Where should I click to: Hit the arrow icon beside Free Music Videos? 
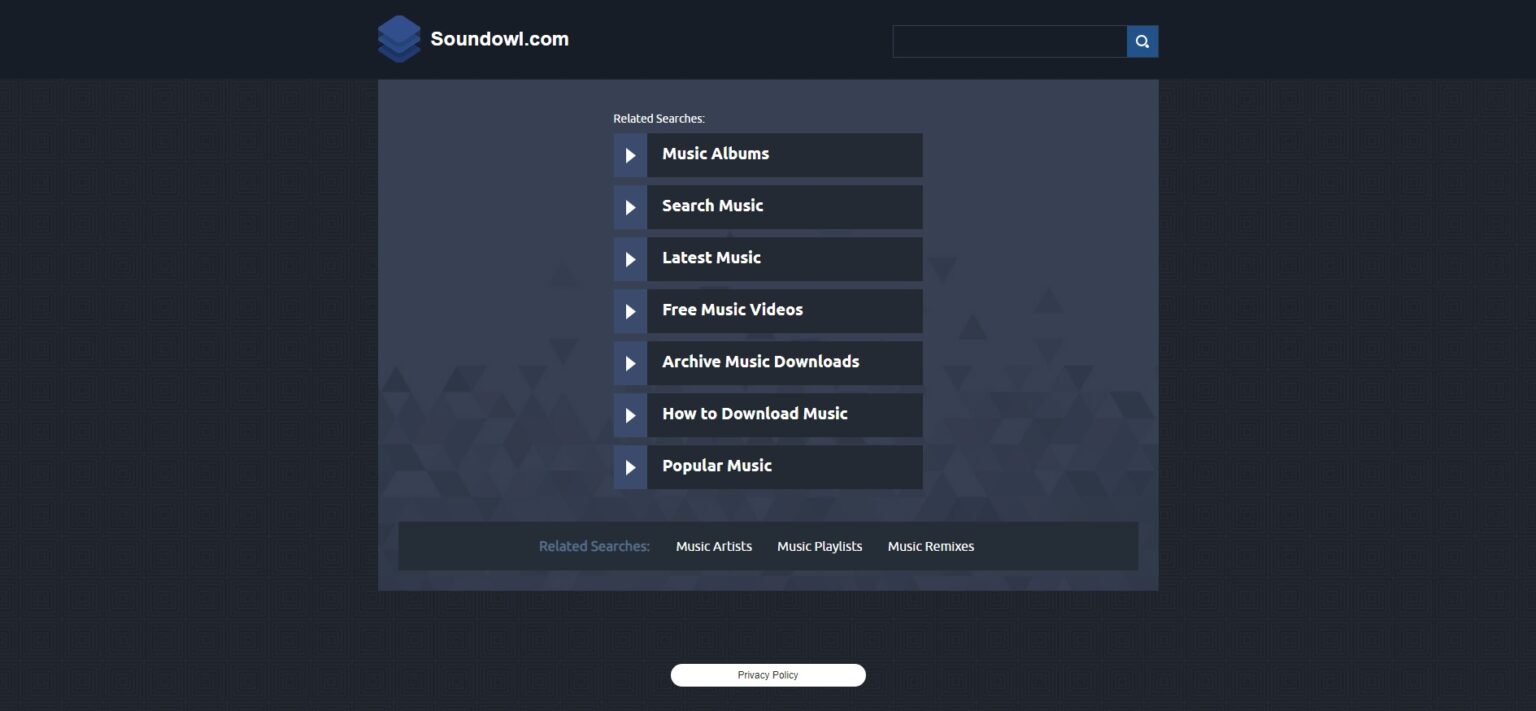tap(630, 311)
